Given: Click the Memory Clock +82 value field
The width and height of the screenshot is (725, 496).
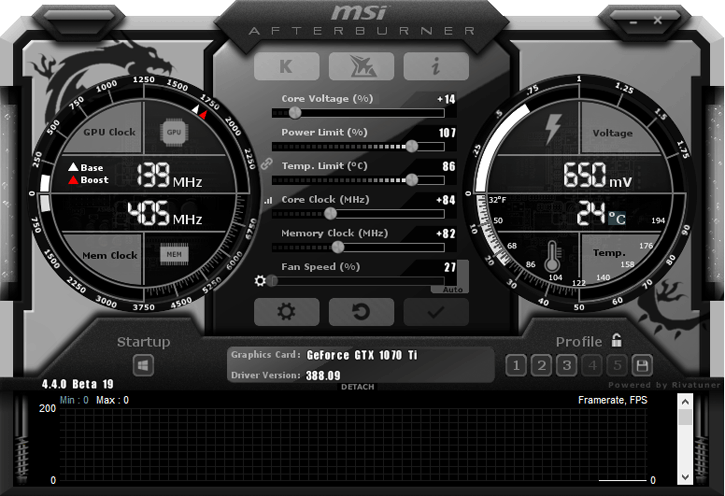Looking at the screenshot, I should [446, 234].
